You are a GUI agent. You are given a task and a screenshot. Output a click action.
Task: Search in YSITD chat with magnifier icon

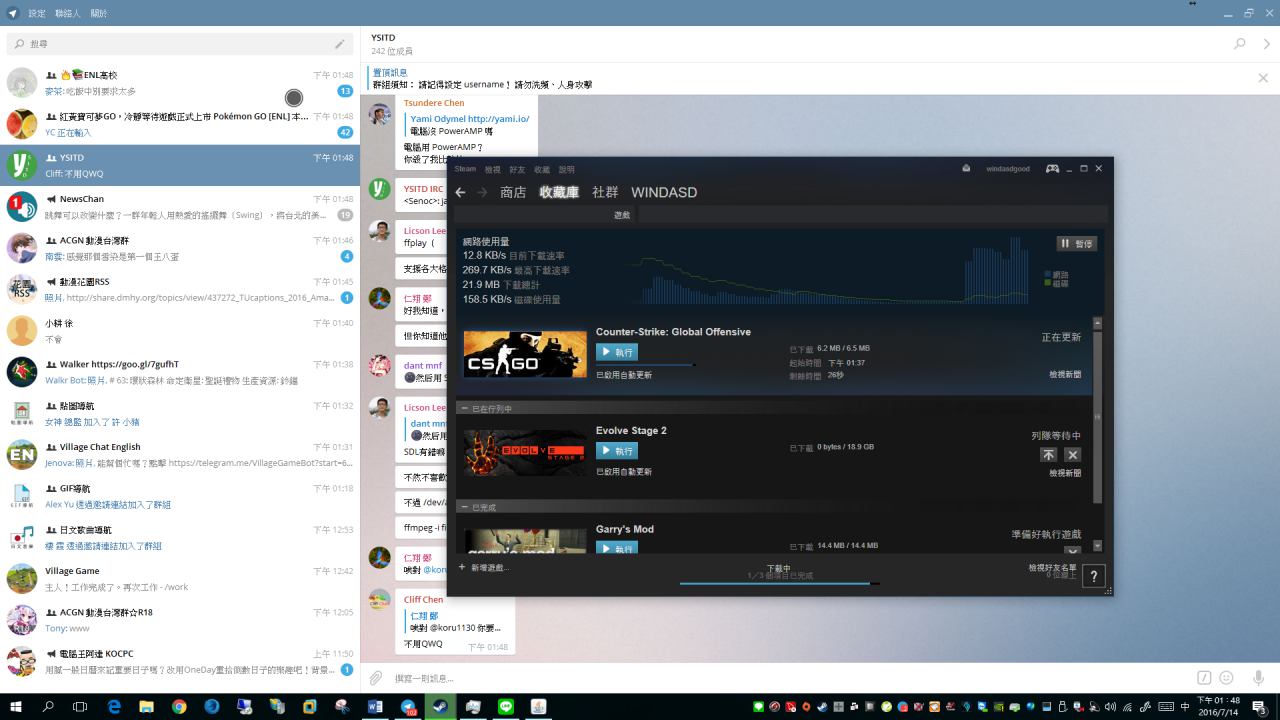click(1240, 44)
